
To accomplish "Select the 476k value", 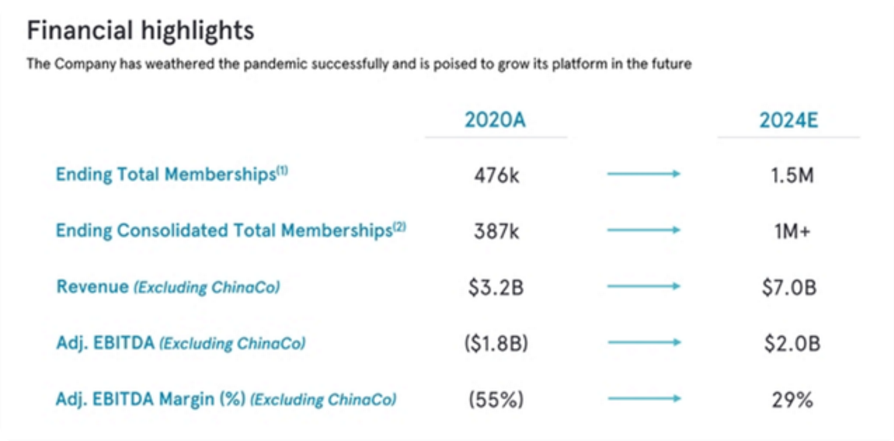I will 496,175.
